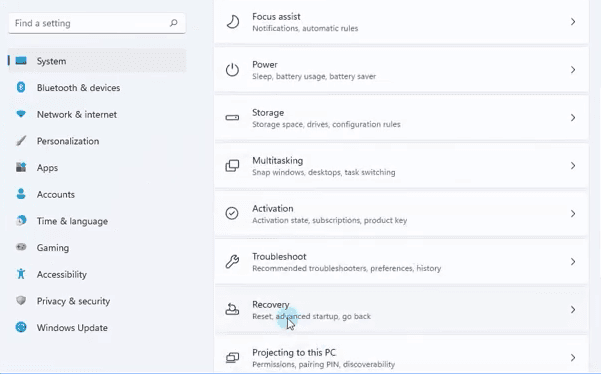601x374 pixels.
Task: Open Time & language settings
Action: coord(97,221)
